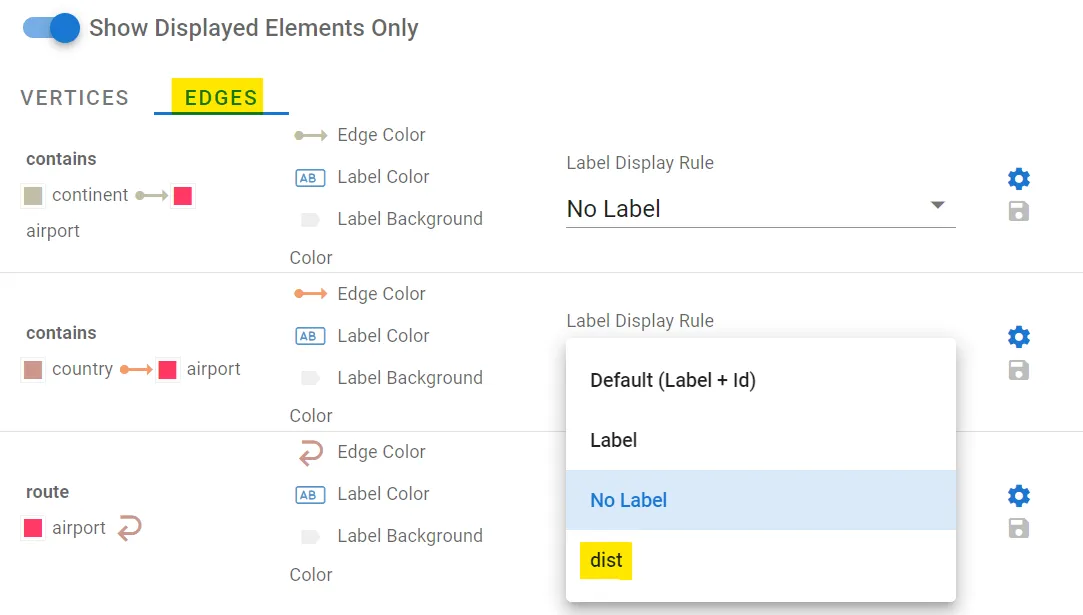Viewport: 1083px width, 615px height.
Task: Click save icon for country contains edge
Action: click(1019, 370)
